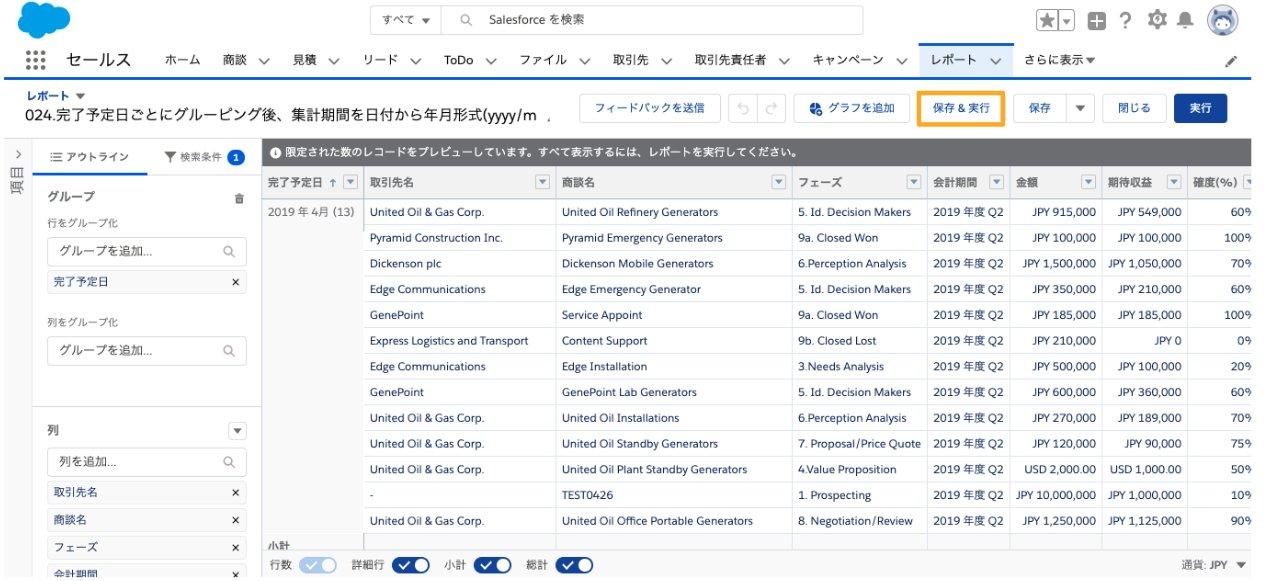The width and height of the screenshot is (1267, 581).
Task: Click the pencil edit navigation icon
Action: point(1231,61)
